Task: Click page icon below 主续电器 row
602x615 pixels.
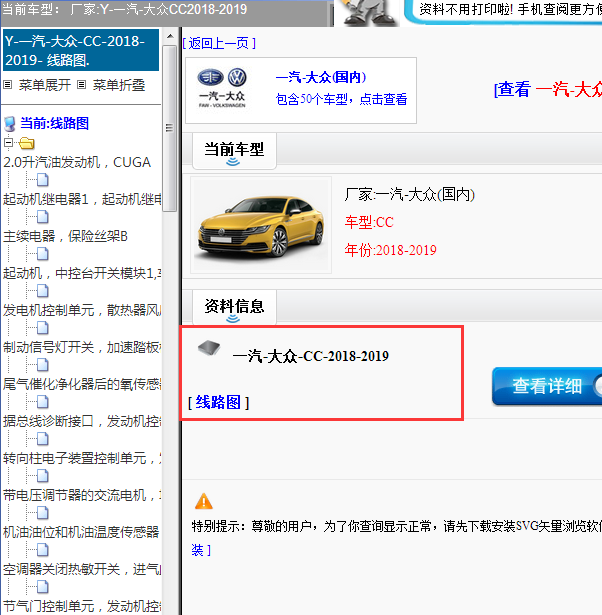Action: (43, 254)
